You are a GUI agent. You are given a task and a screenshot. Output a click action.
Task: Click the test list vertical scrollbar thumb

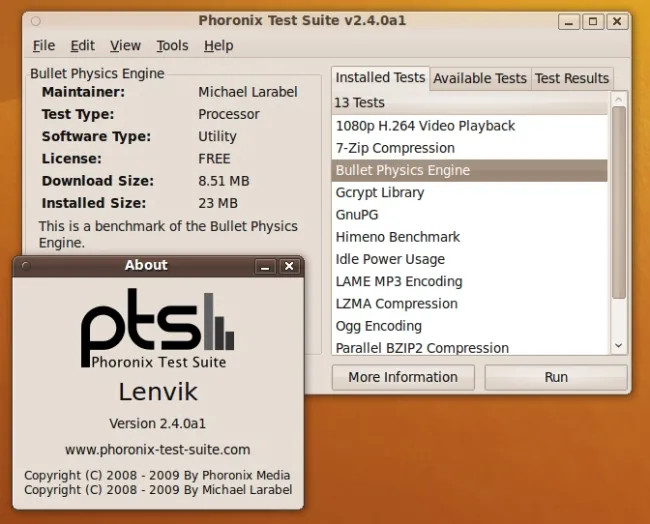618,202
